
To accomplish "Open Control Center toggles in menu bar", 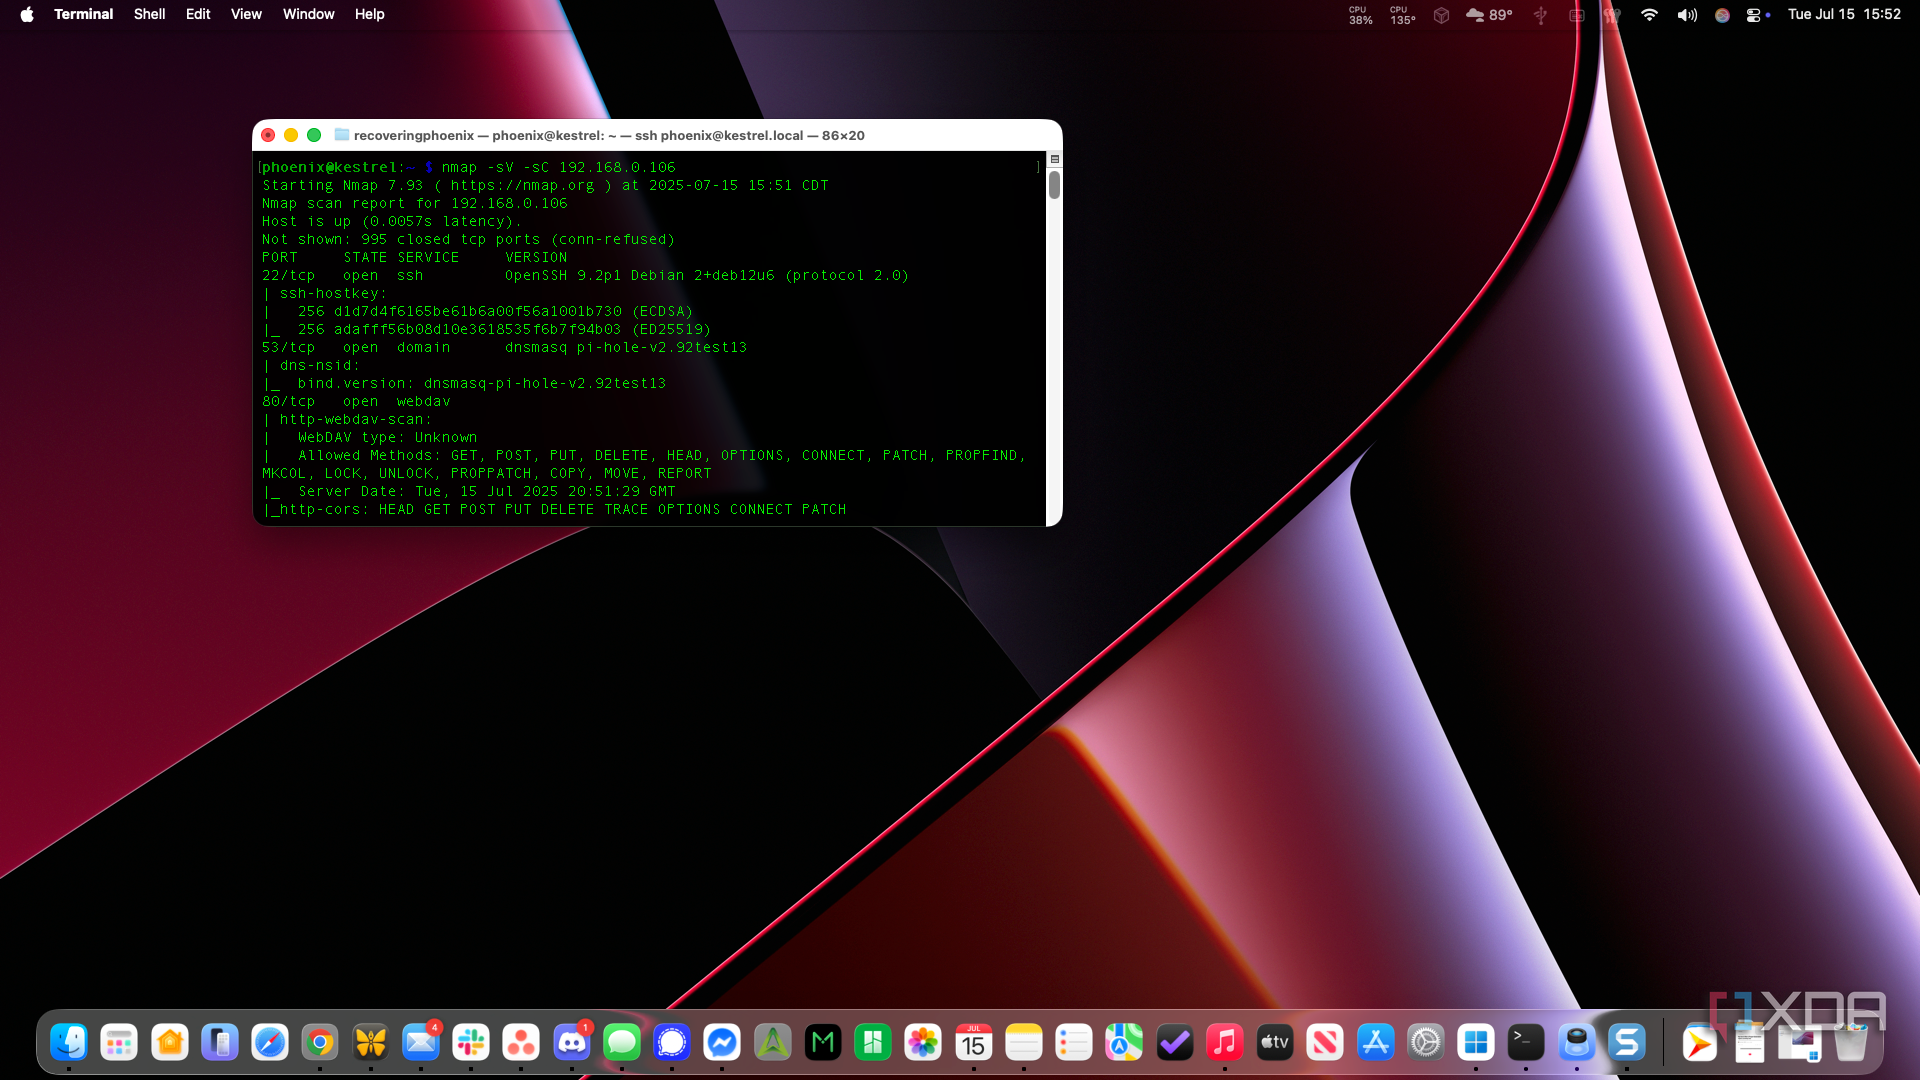I will [x=1755, y=15].
